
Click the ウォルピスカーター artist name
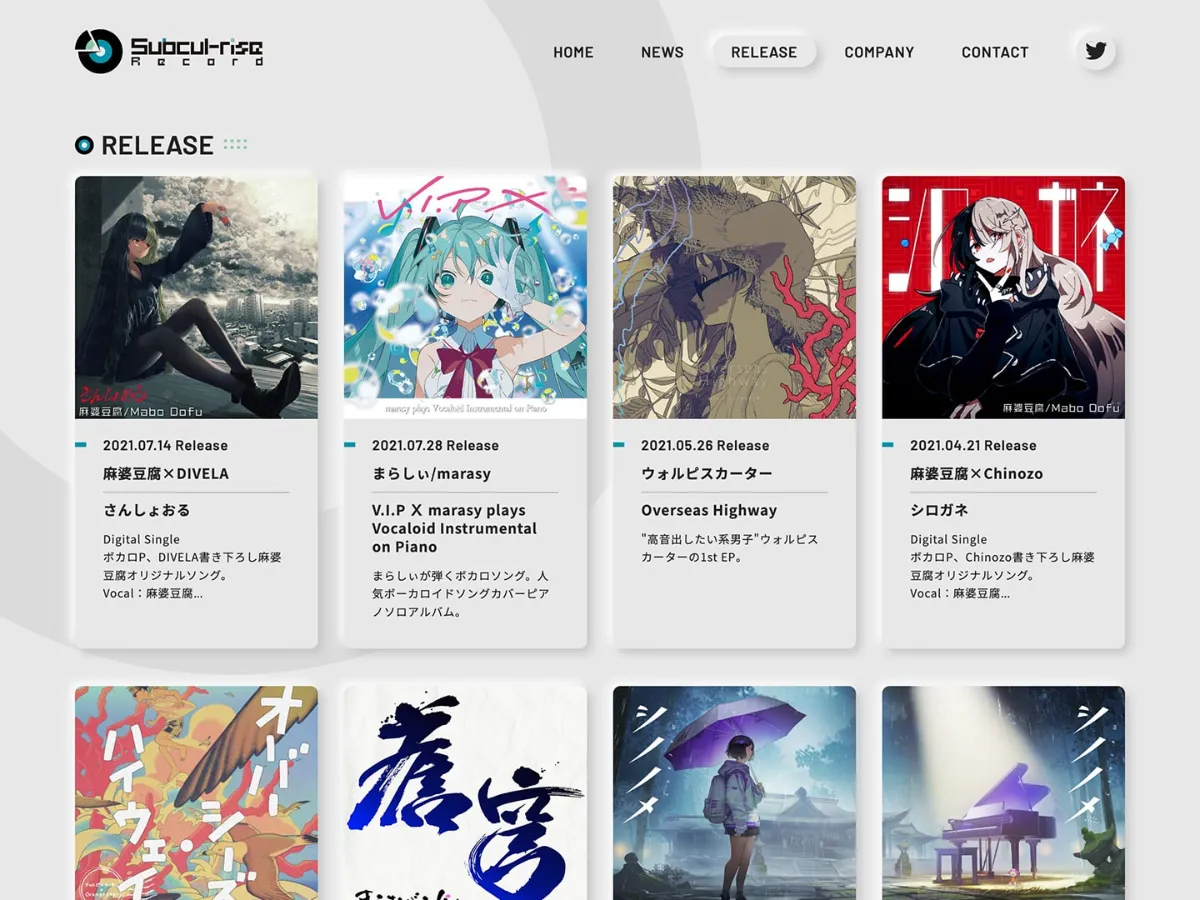click(707, 473)
